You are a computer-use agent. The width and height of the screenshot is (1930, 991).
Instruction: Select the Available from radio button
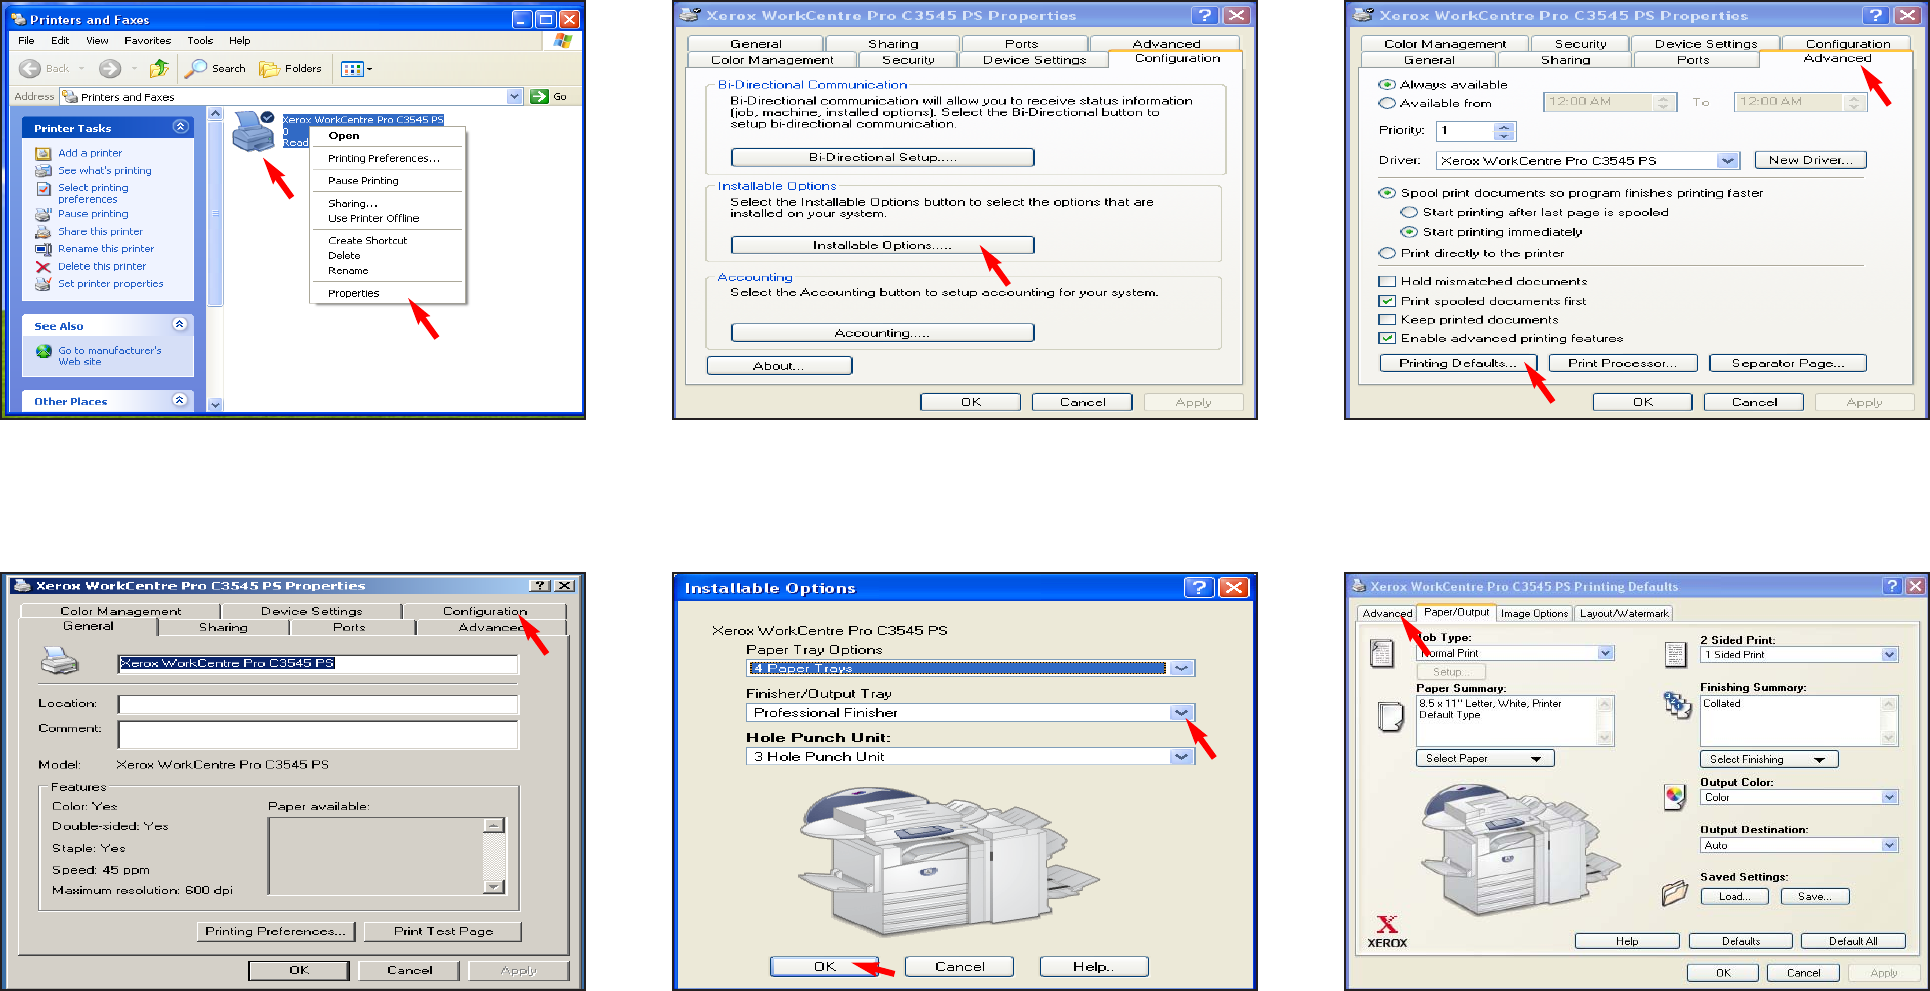coord(1387,103)
